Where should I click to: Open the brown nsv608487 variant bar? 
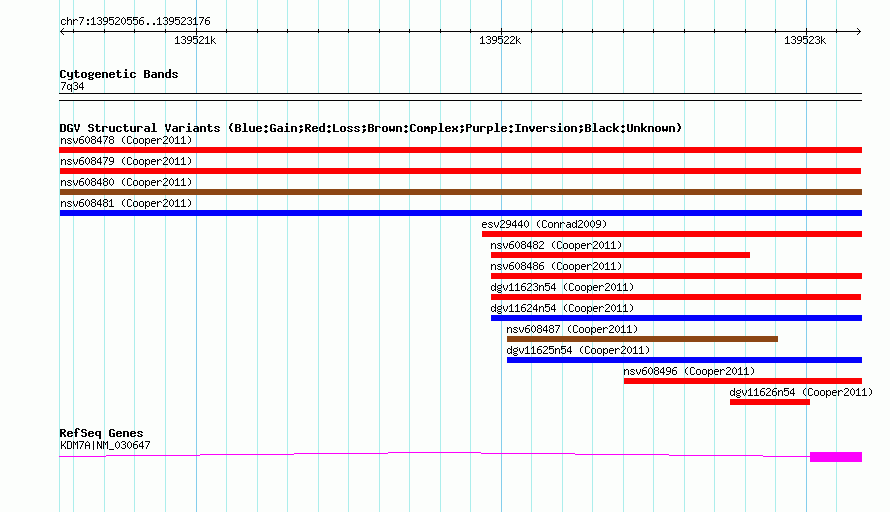pyautogui.click(x=642, y=339)
